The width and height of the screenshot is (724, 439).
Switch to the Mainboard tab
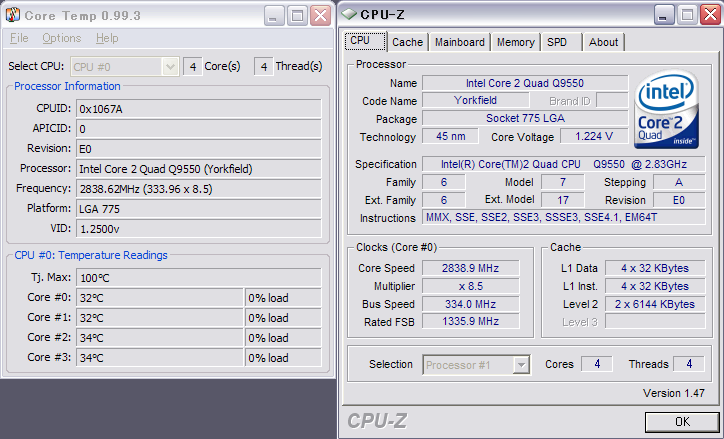coord(459,42)
